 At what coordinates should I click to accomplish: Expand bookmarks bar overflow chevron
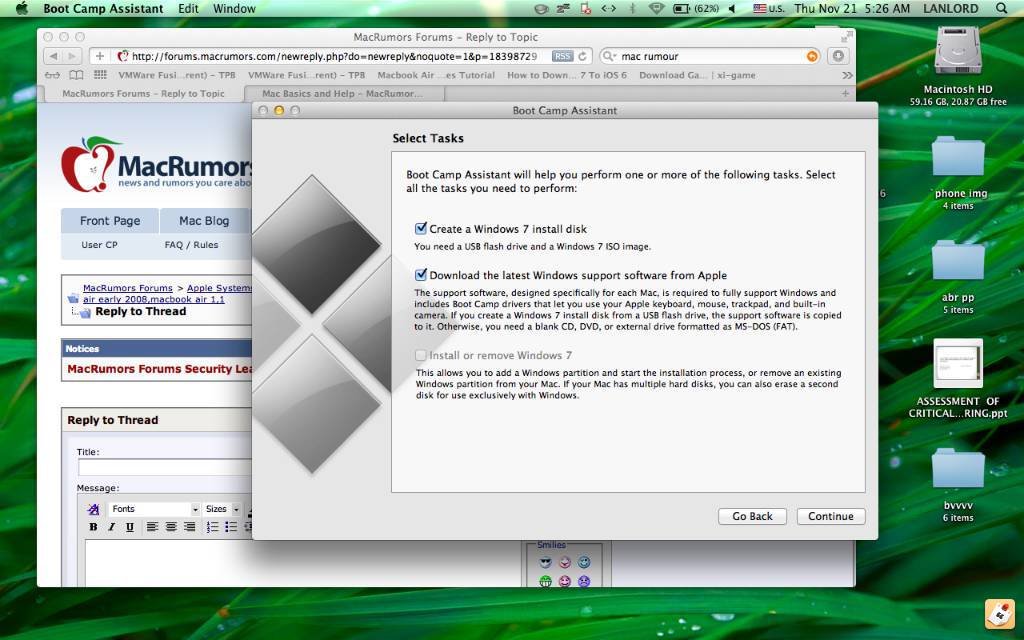(x=847, y=75)
